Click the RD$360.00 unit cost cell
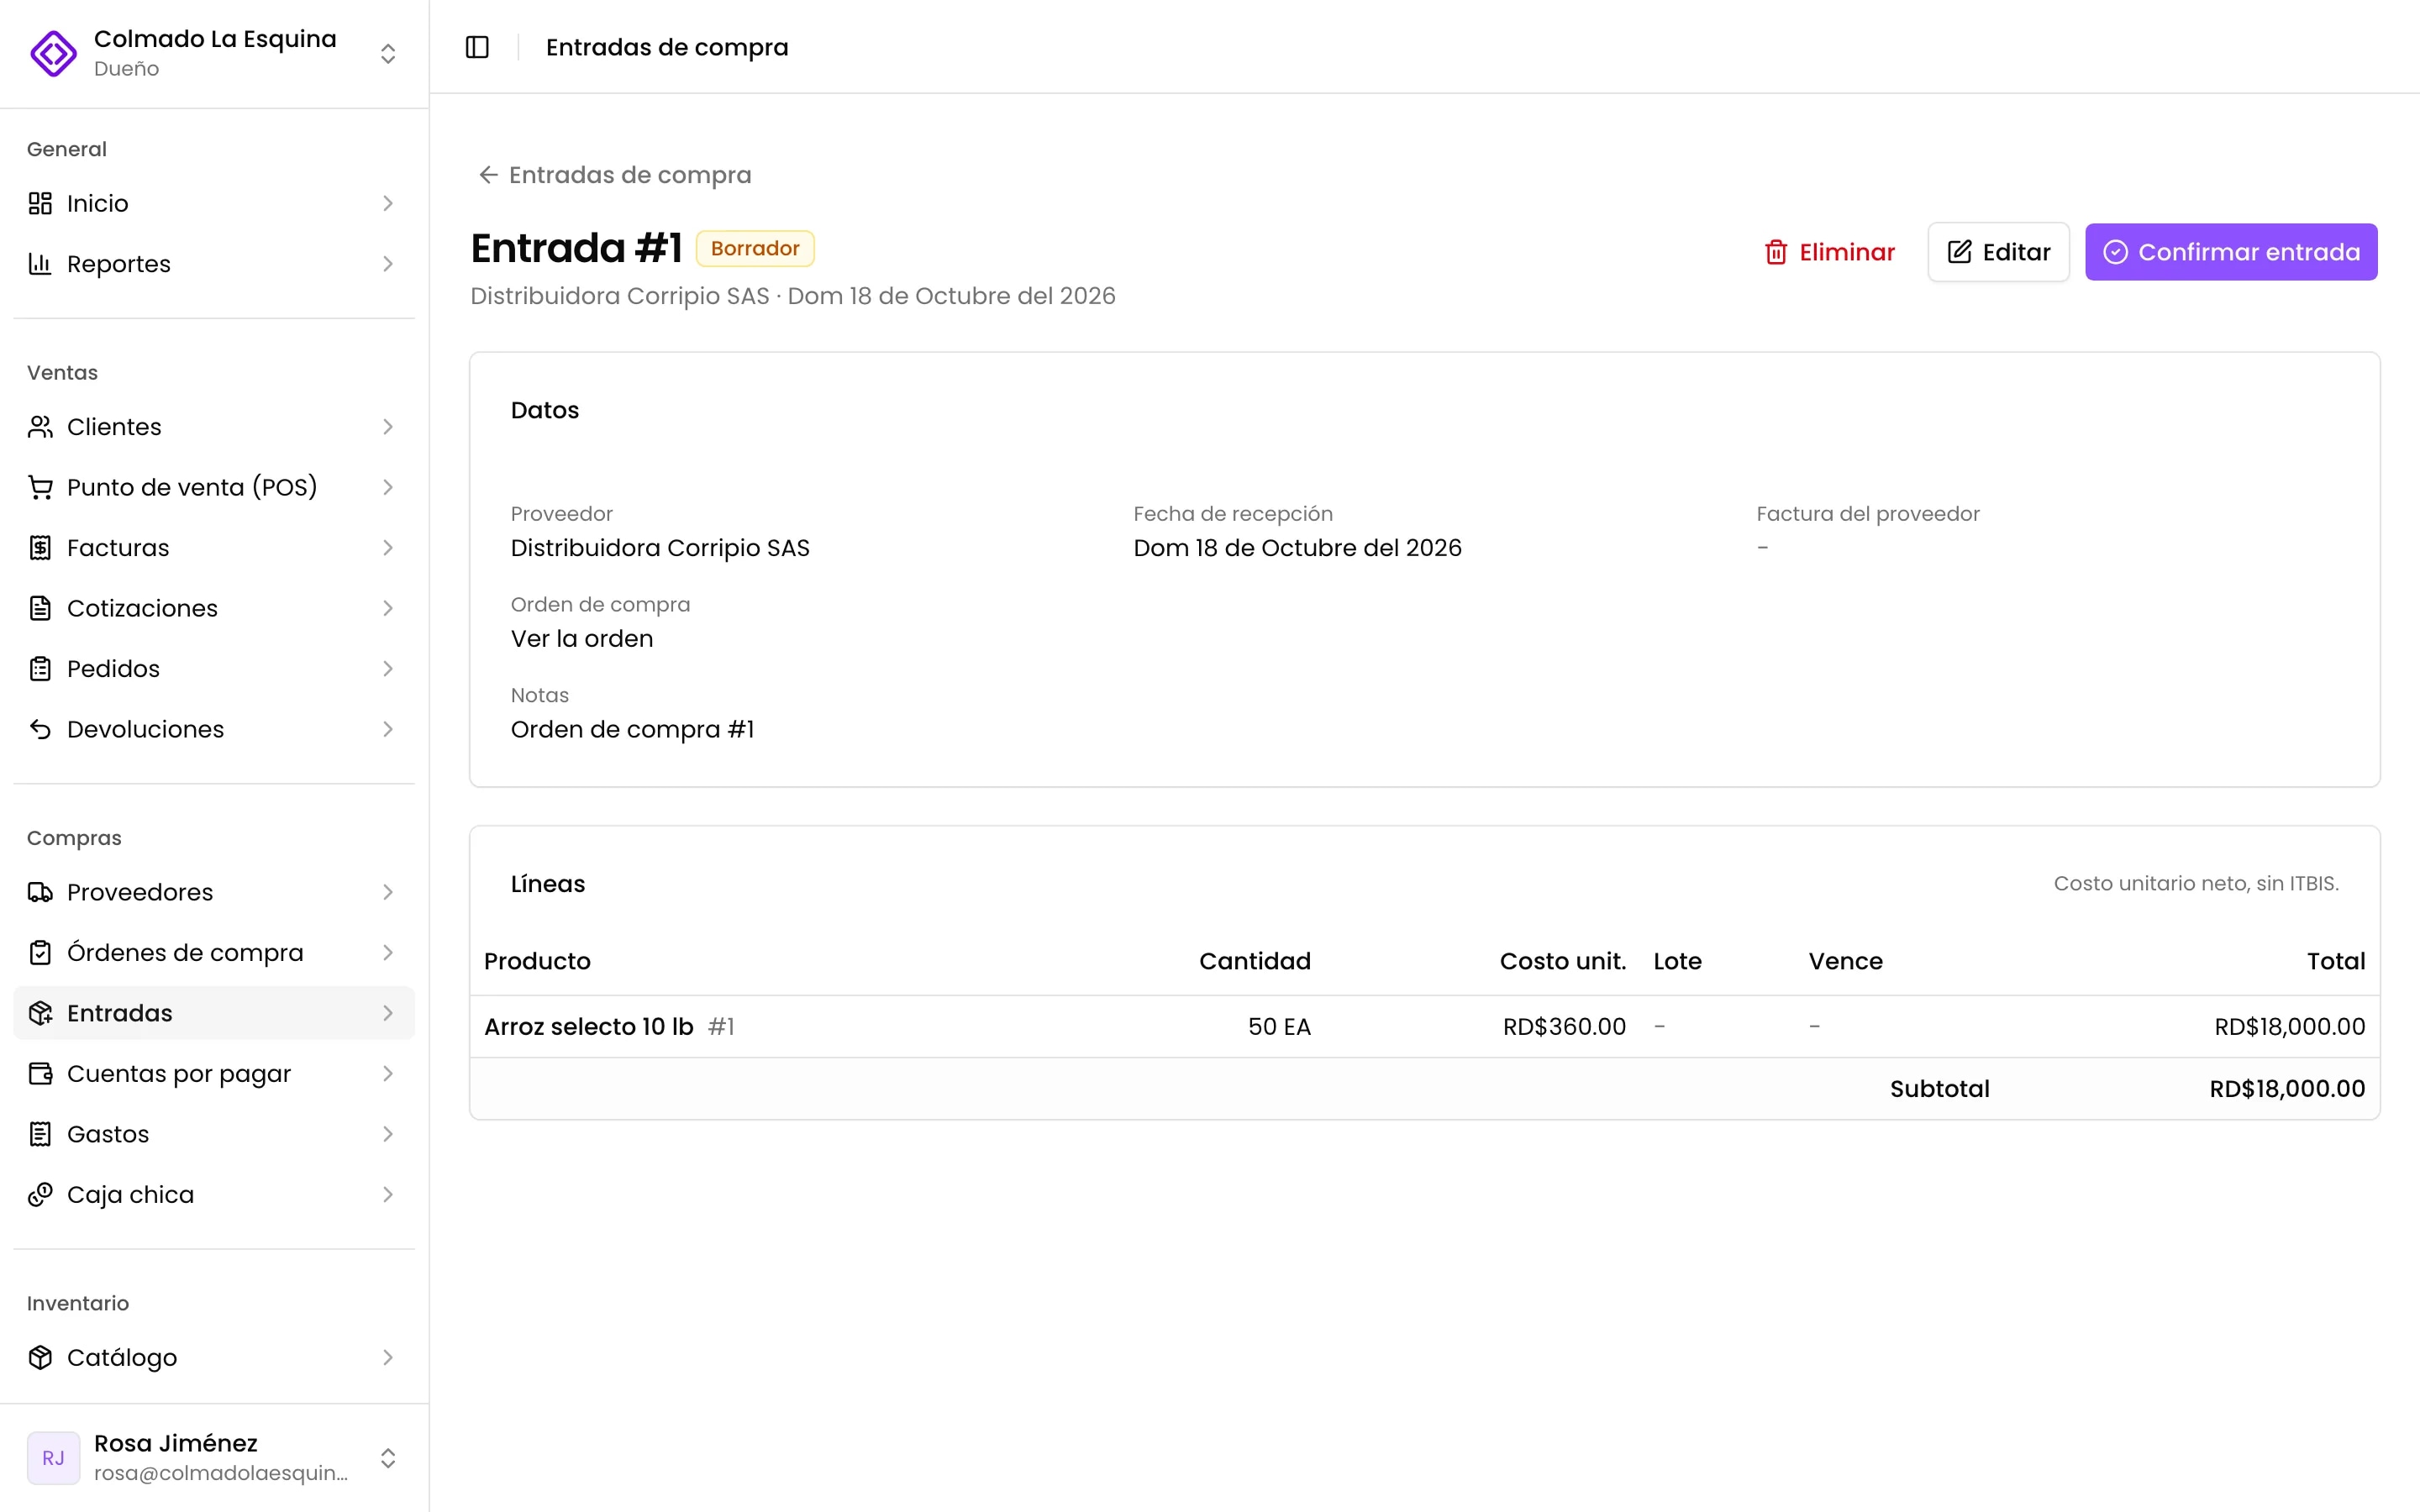The image size is (2420, 1512). coord(1564,1027)
